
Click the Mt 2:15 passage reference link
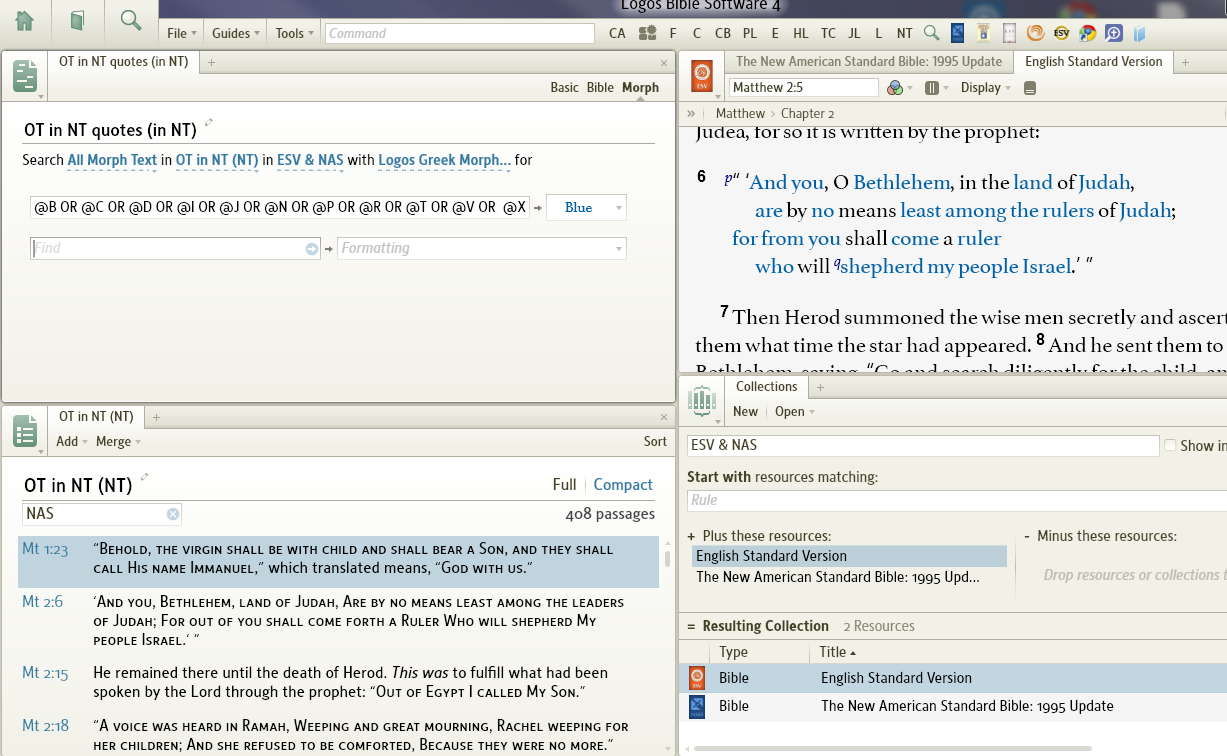[x=45, y=674]
